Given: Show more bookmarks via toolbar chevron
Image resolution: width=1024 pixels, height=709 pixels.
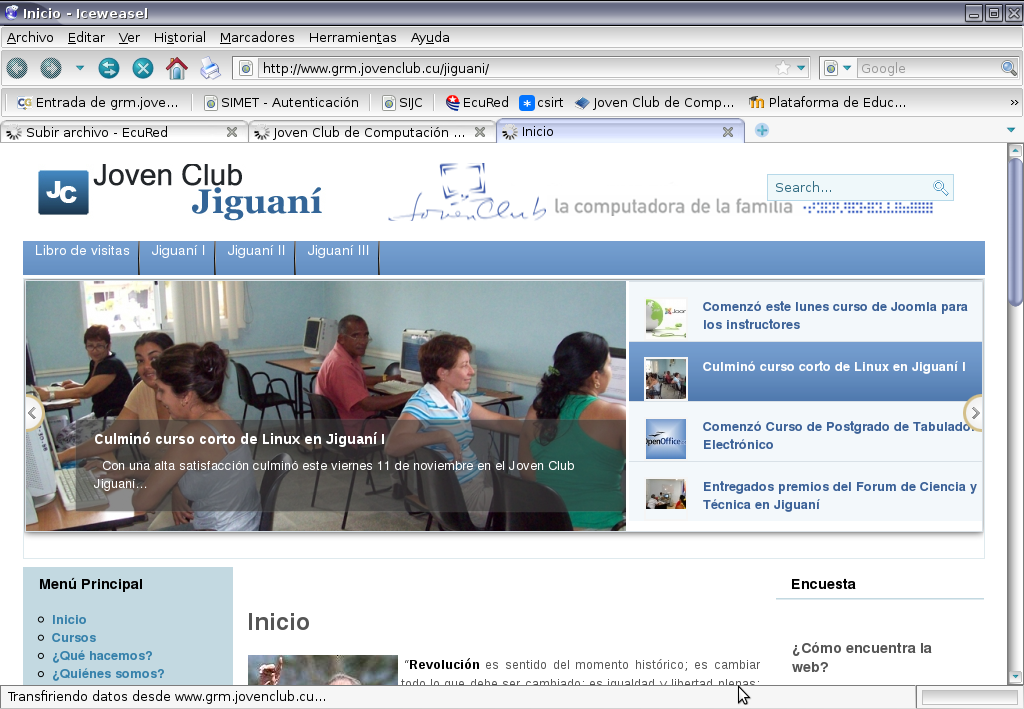Looking at the screenshot, I should (x=1014, y=102).
